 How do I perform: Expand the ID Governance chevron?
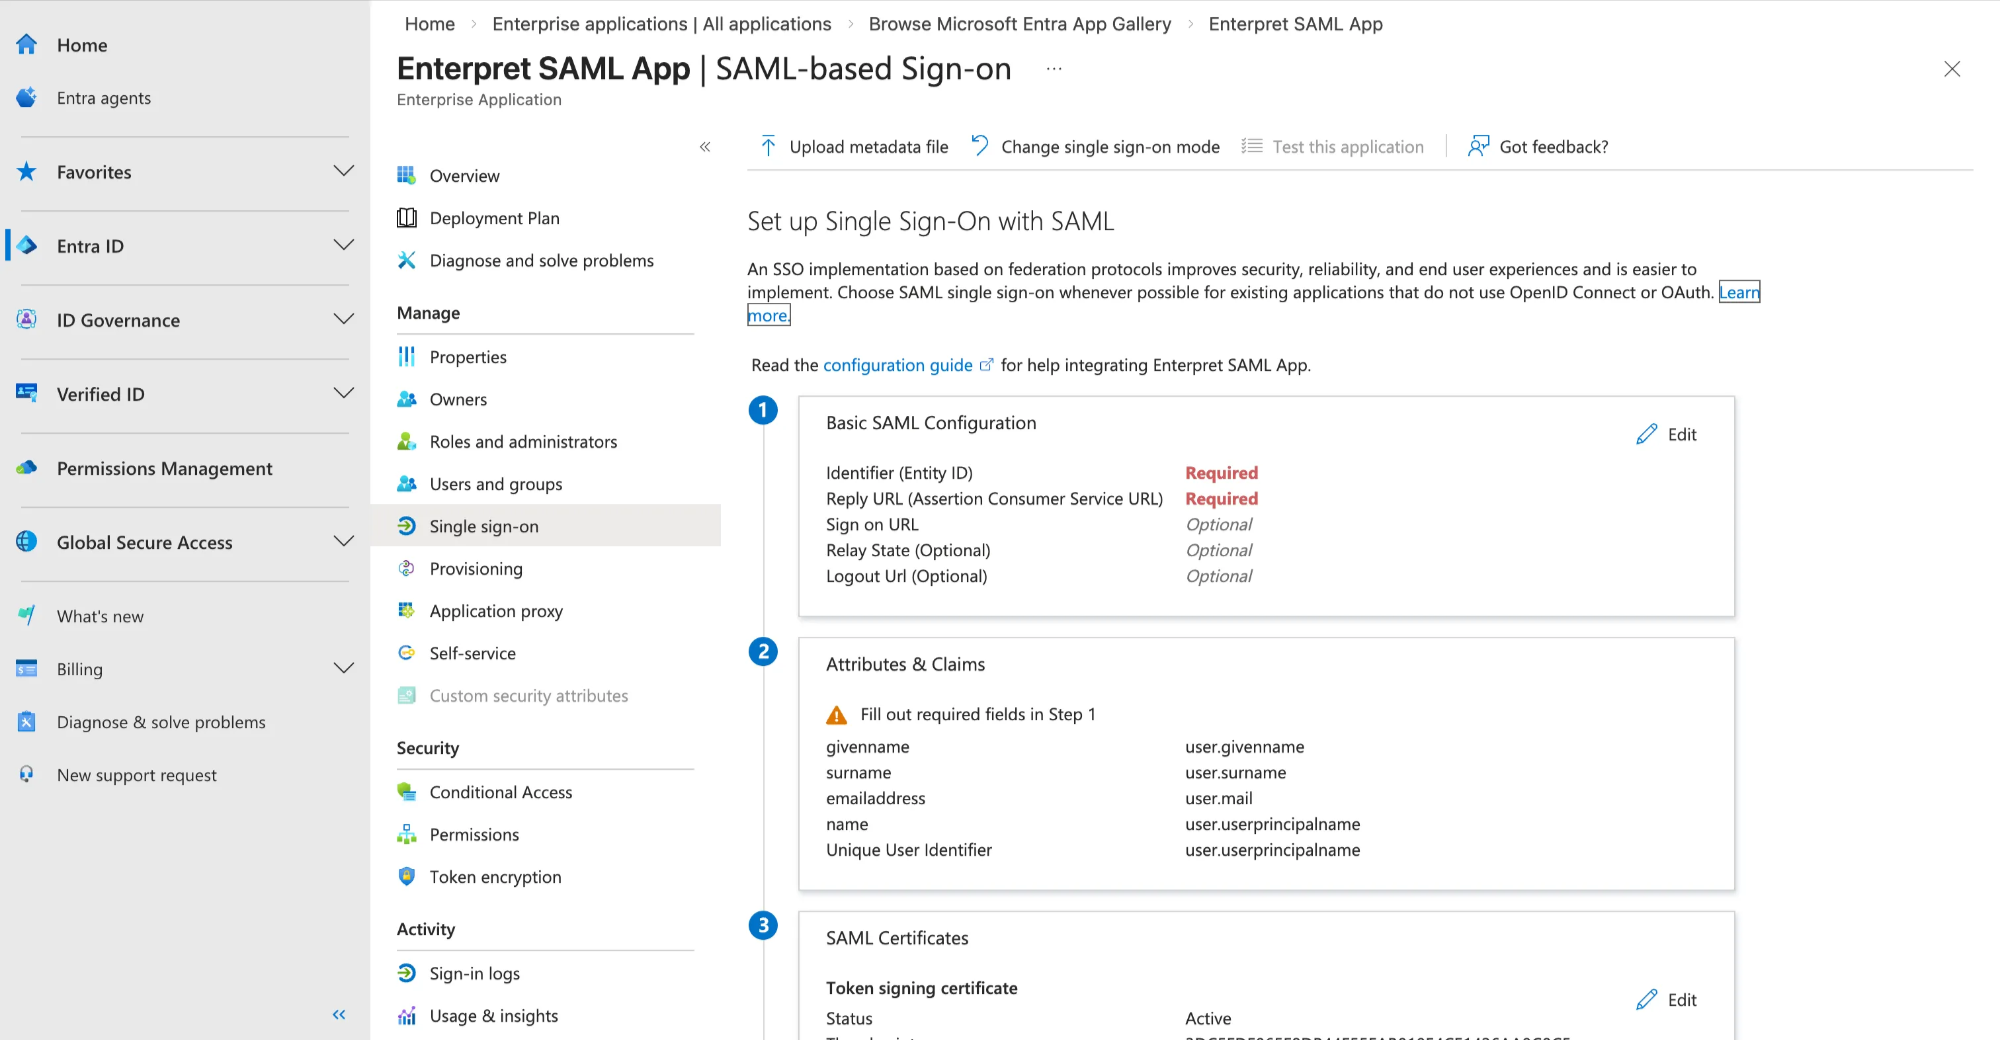click(344, 319)
